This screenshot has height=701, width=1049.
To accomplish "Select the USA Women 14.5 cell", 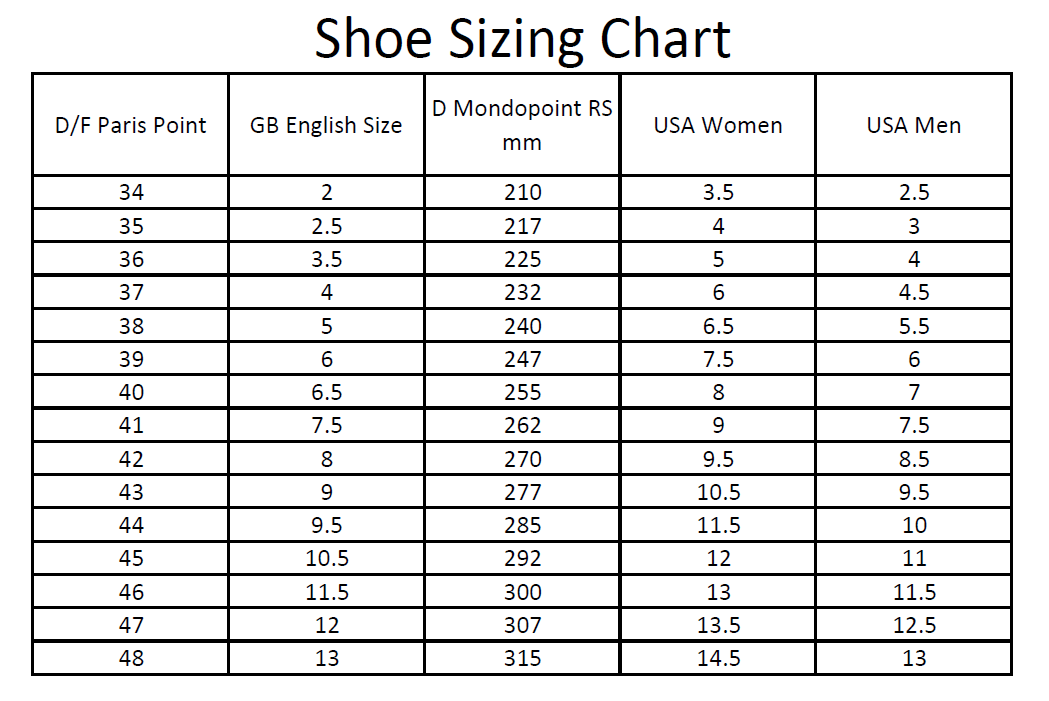I will (718, 658).
